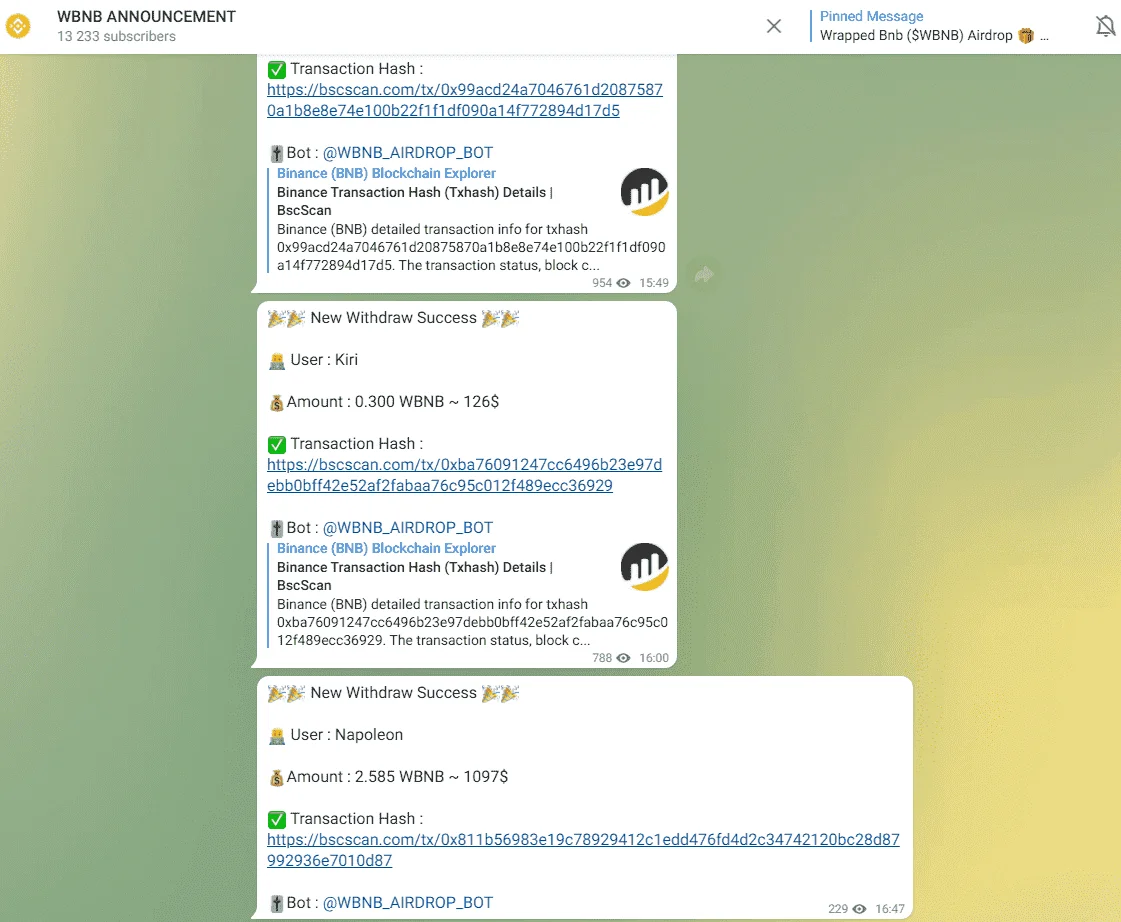
Task: Click New Withdraw Success heading in Kiri message
Action: click(x=393, y=318)
